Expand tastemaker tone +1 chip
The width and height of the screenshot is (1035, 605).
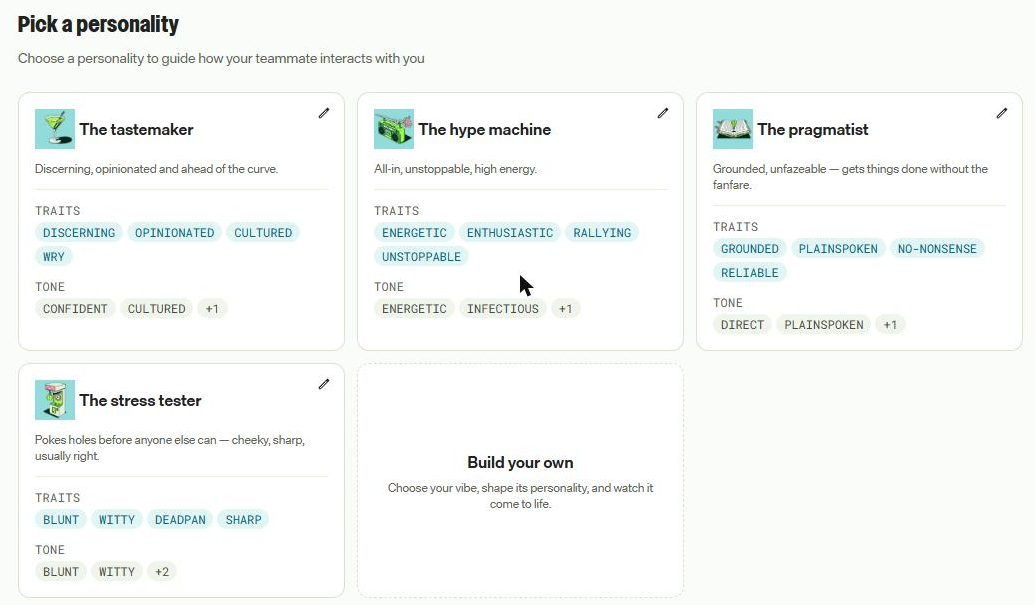(212, 309)
